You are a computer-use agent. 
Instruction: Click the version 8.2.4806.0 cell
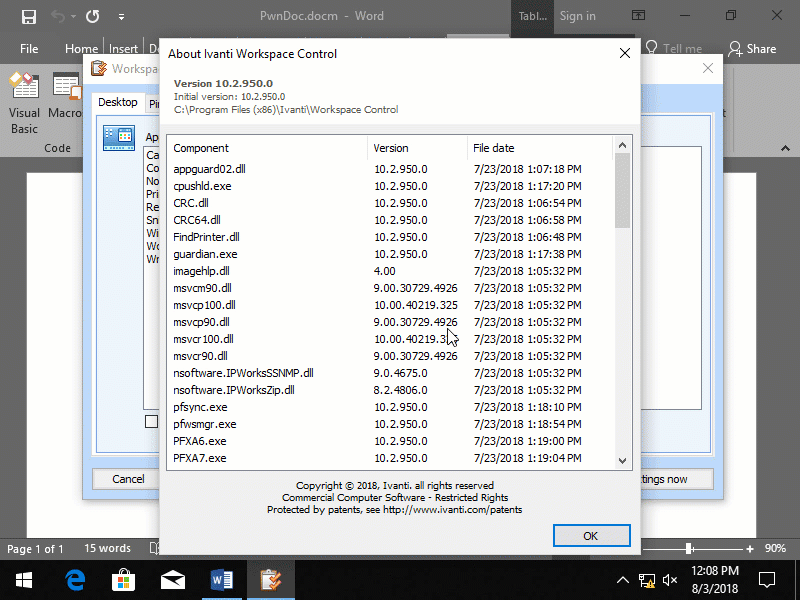pyautogui.click(x=401, y=390)
